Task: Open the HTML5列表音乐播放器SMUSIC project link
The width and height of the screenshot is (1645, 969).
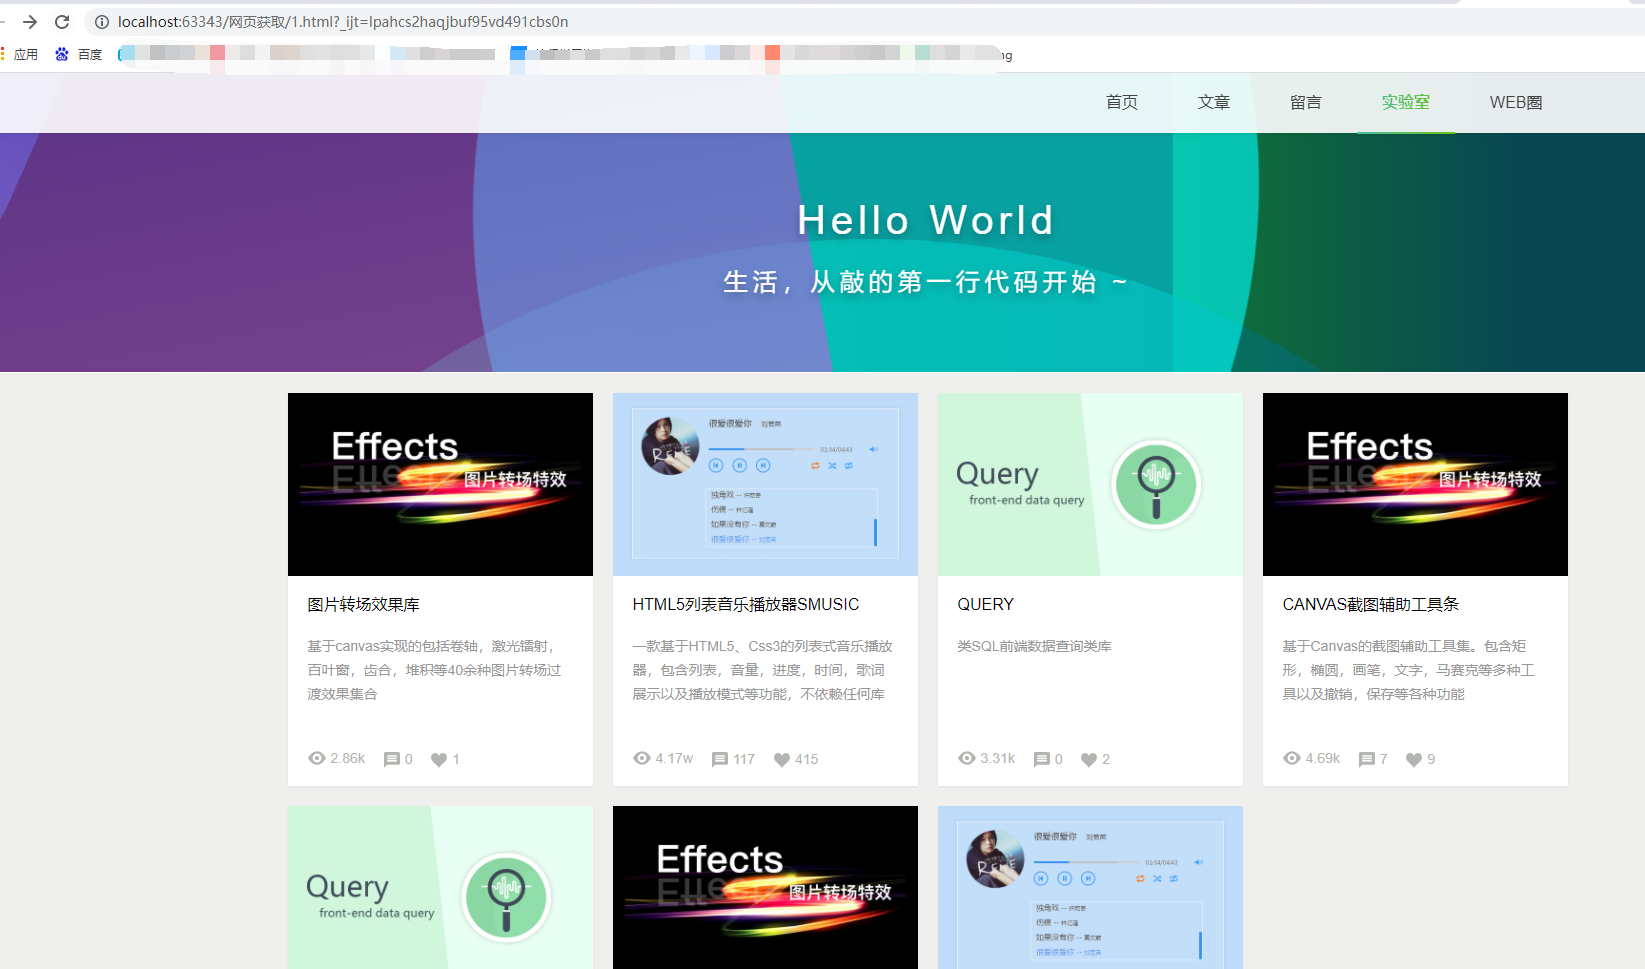Action: (x=745, y=604)
